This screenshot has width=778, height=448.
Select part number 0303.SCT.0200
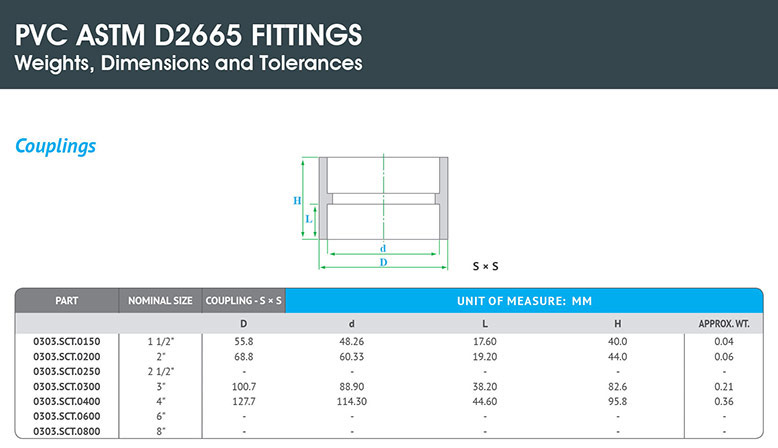pos(66,357)
